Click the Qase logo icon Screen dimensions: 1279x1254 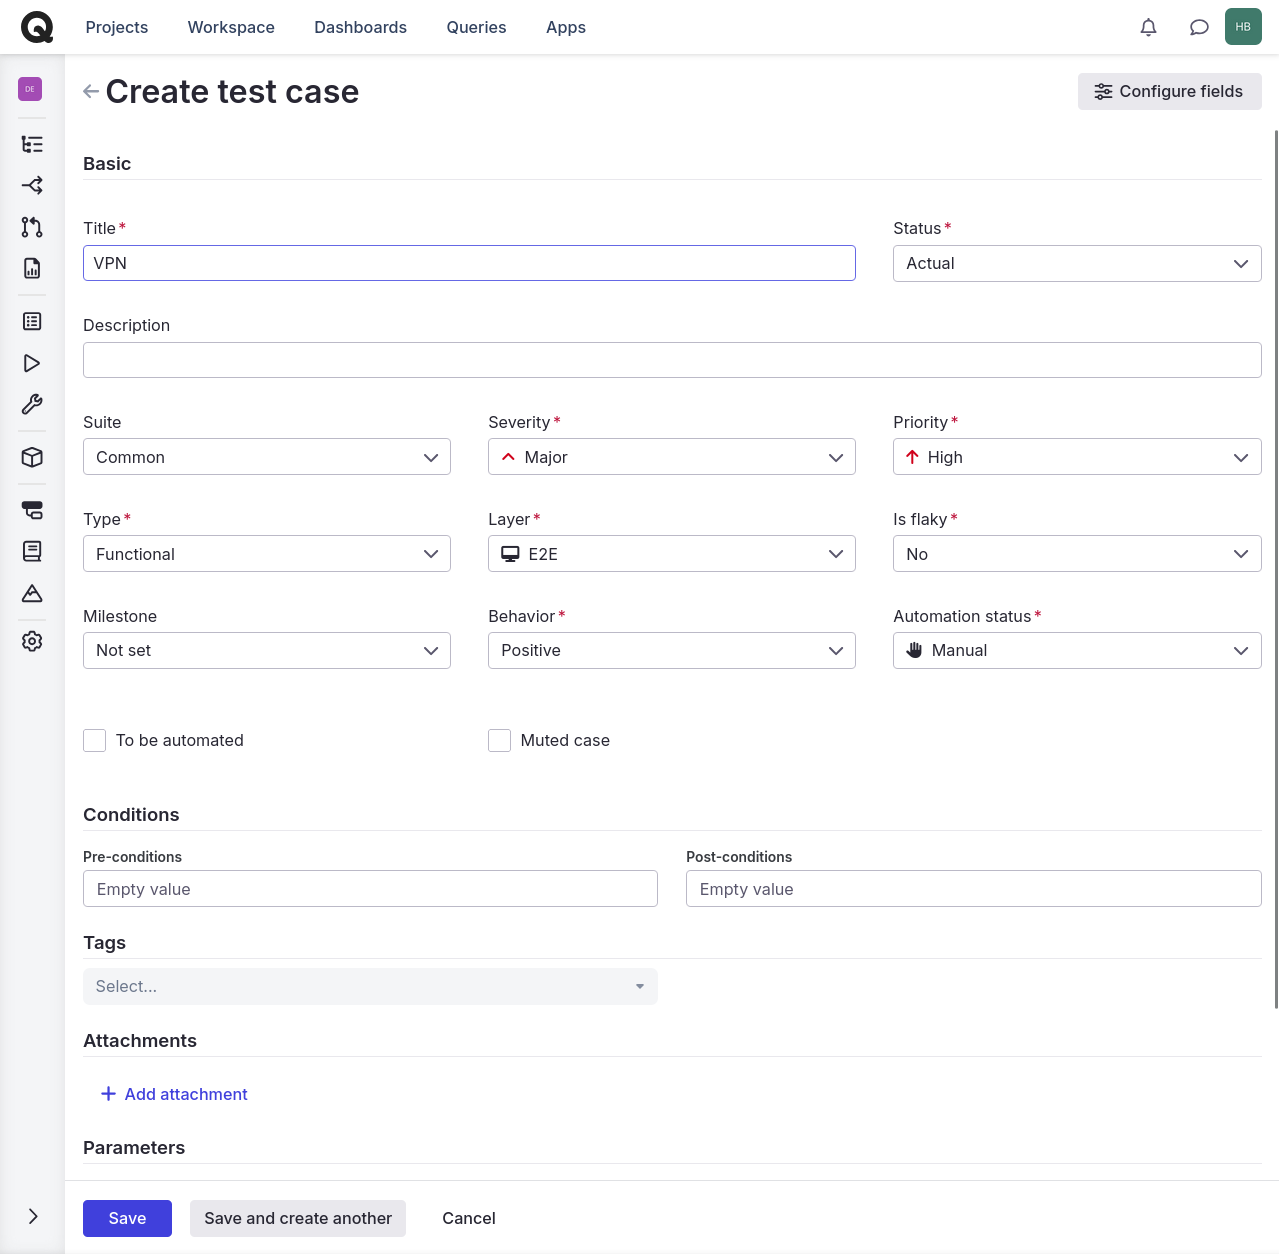pyautogui.click(x=37, y=27)
